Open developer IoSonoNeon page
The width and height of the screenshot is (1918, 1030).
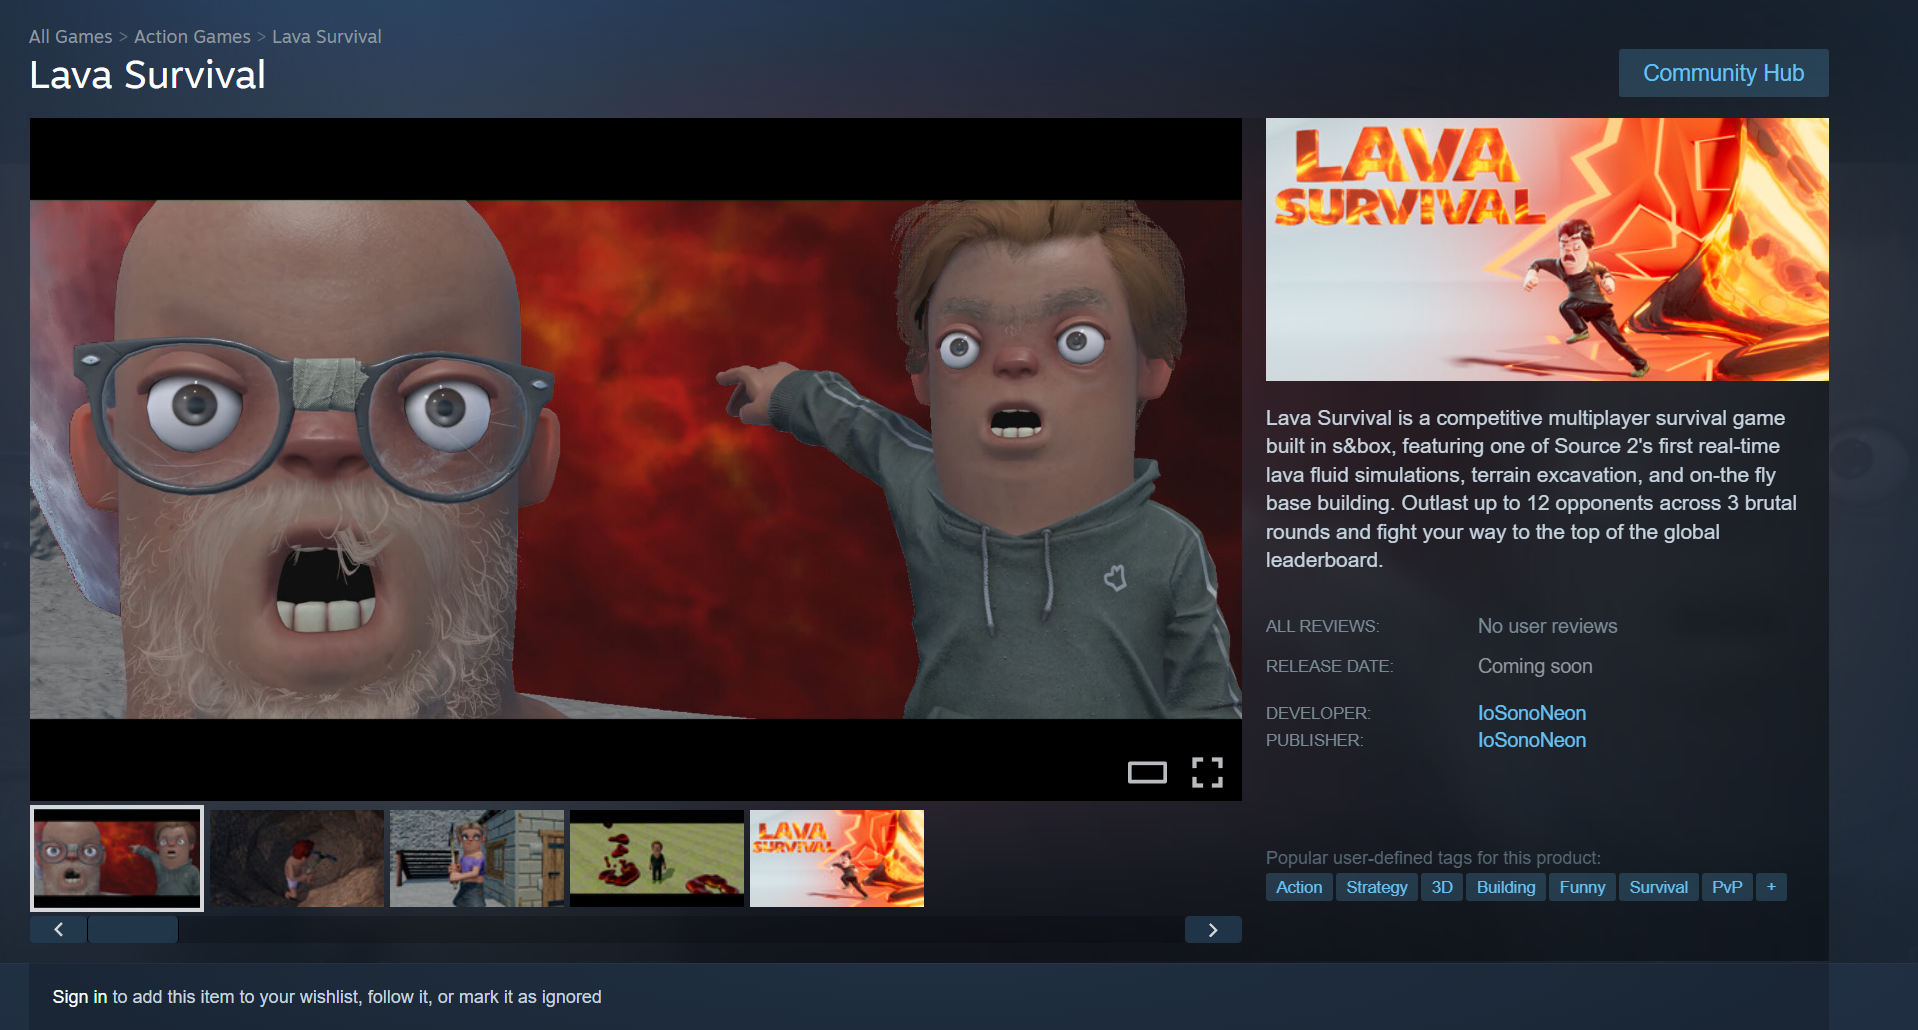pos(1532,713)
